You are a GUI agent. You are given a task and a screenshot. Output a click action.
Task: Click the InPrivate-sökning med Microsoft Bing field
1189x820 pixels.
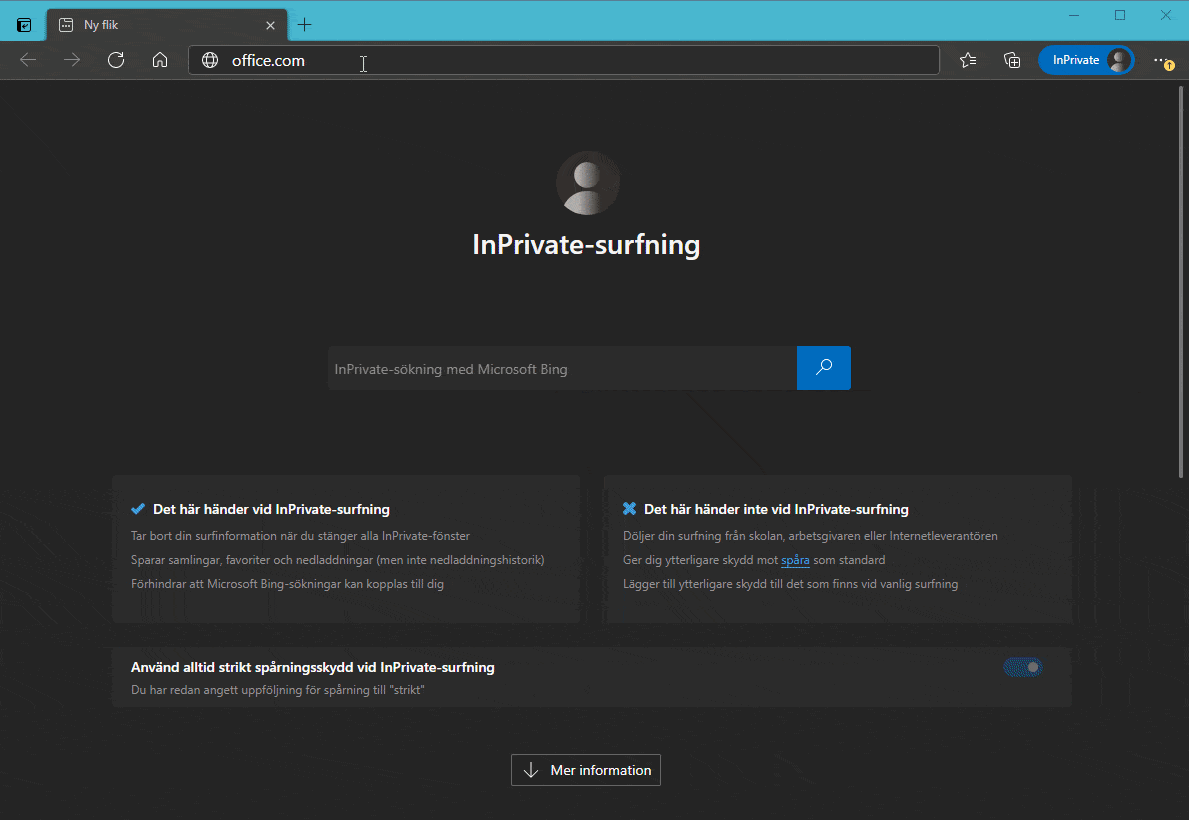[x=562, y=369]
